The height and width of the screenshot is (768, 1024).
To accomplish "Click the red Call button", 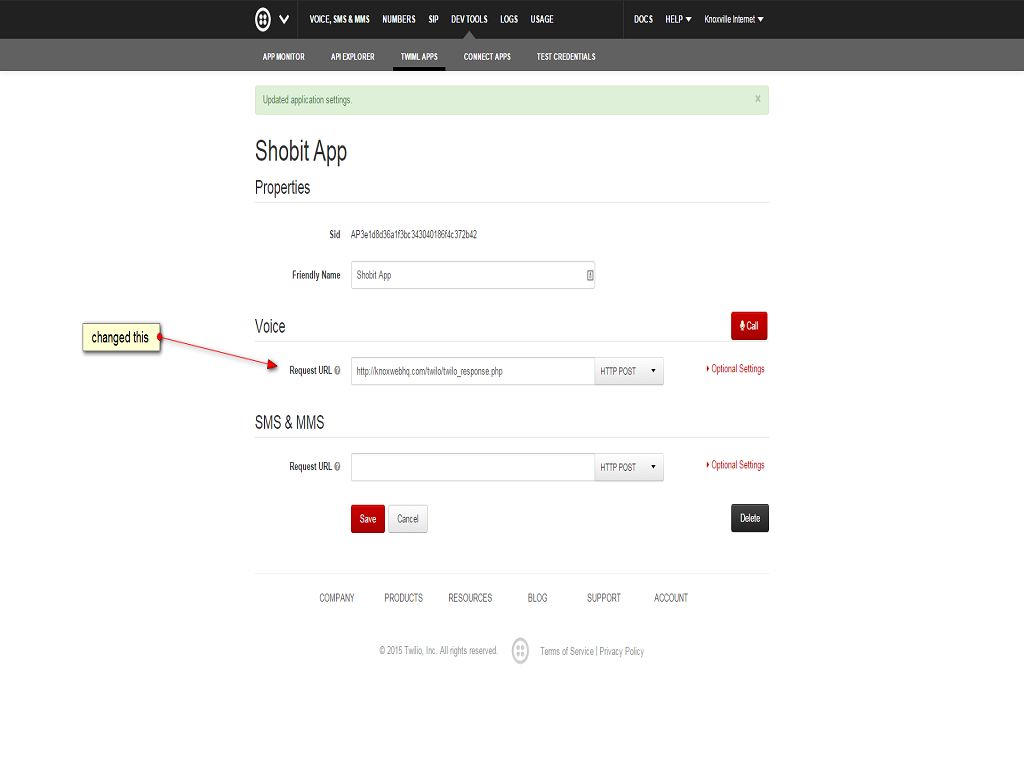I will pyautogui.click(x=748, y=326).
